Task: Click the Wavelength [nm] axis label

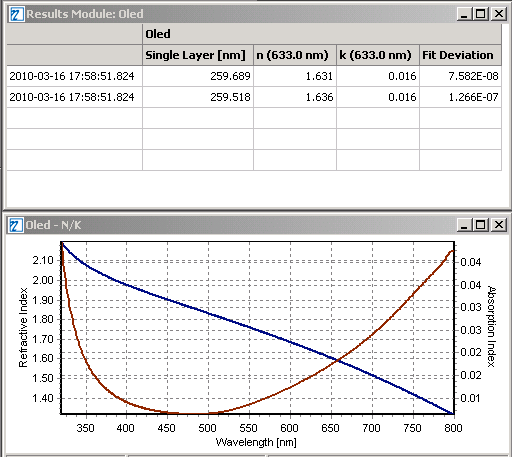Action: click(256, 443)
